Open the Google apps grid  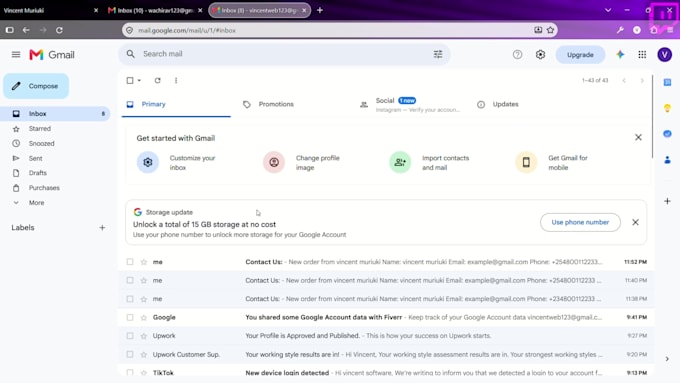click(x=642, y=55)
